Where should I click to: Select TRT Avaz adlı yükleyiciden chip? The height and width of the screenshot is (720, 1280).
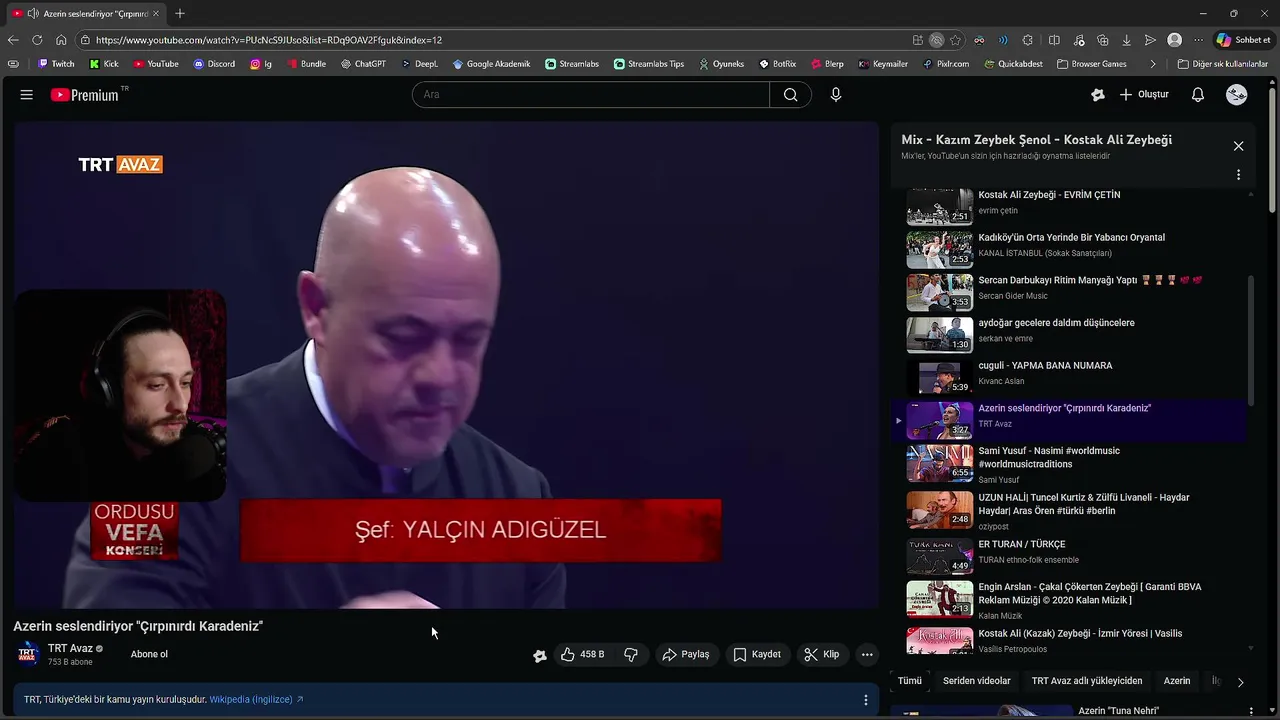(1087, 681)
